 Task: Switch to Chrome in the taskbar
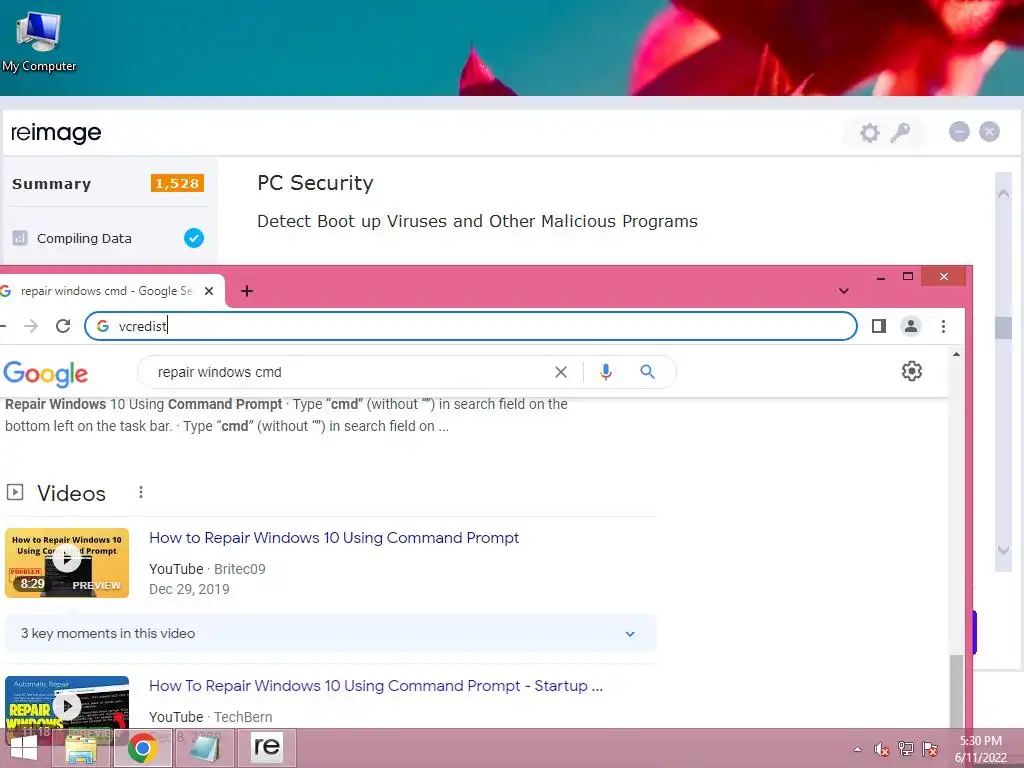click(142, 748)
